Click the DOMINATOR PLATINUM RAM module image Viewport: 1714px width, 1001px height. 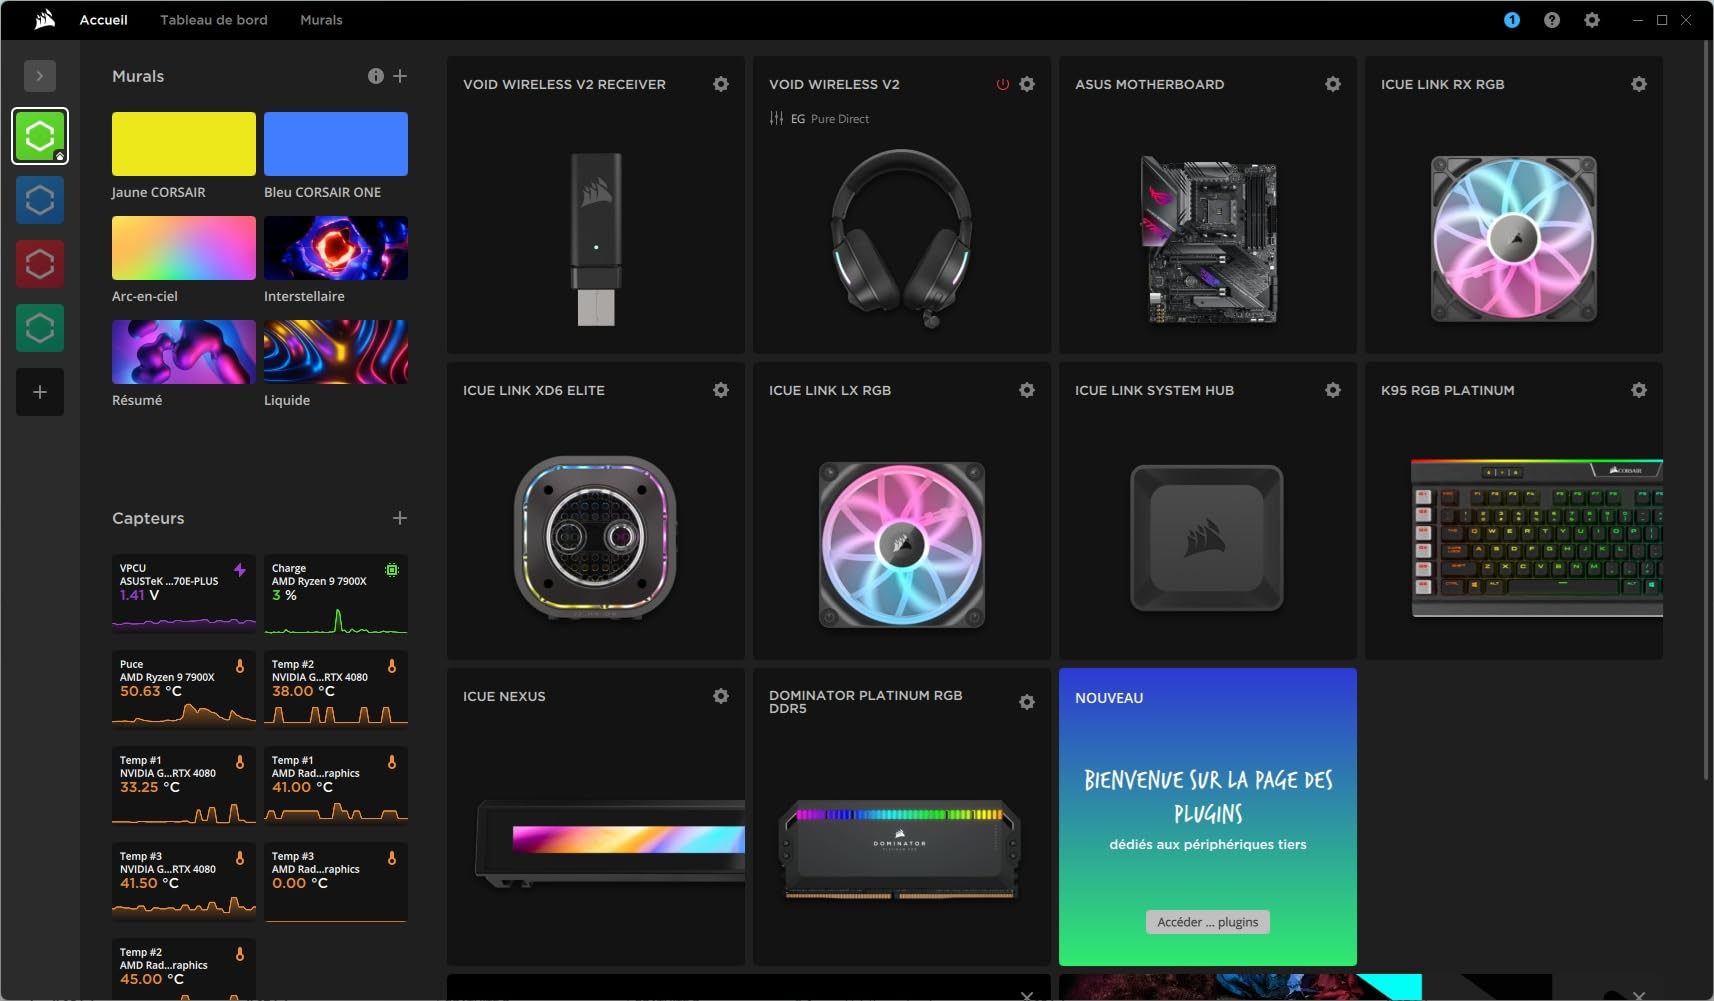[x=900, y=849]
